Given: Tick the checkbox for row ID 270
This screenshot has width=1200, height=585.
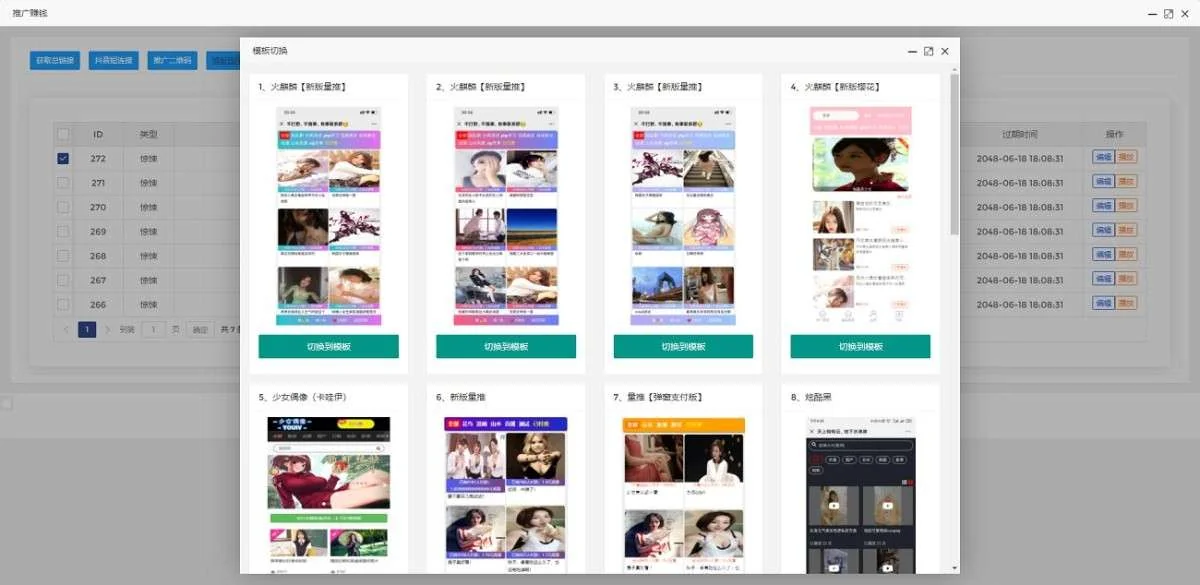Looking at the screenshot, I should 63,207.
